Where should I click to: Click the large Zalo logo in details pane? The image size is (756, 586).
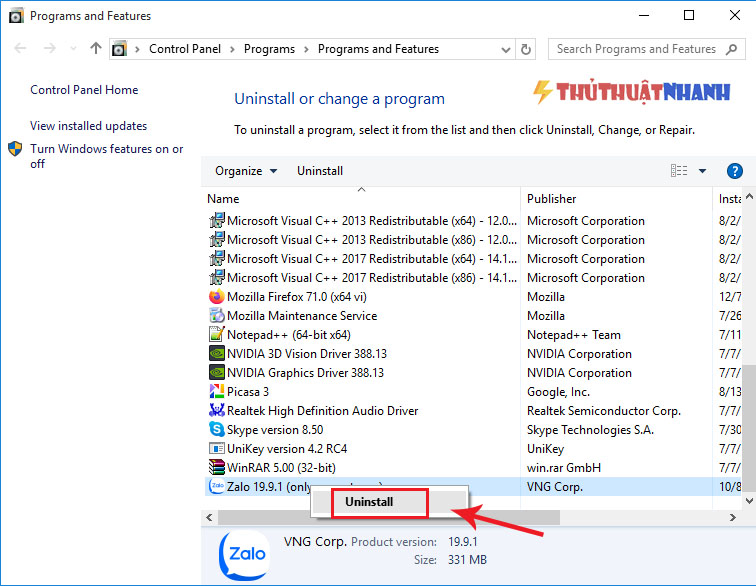(x=244, y=555)
